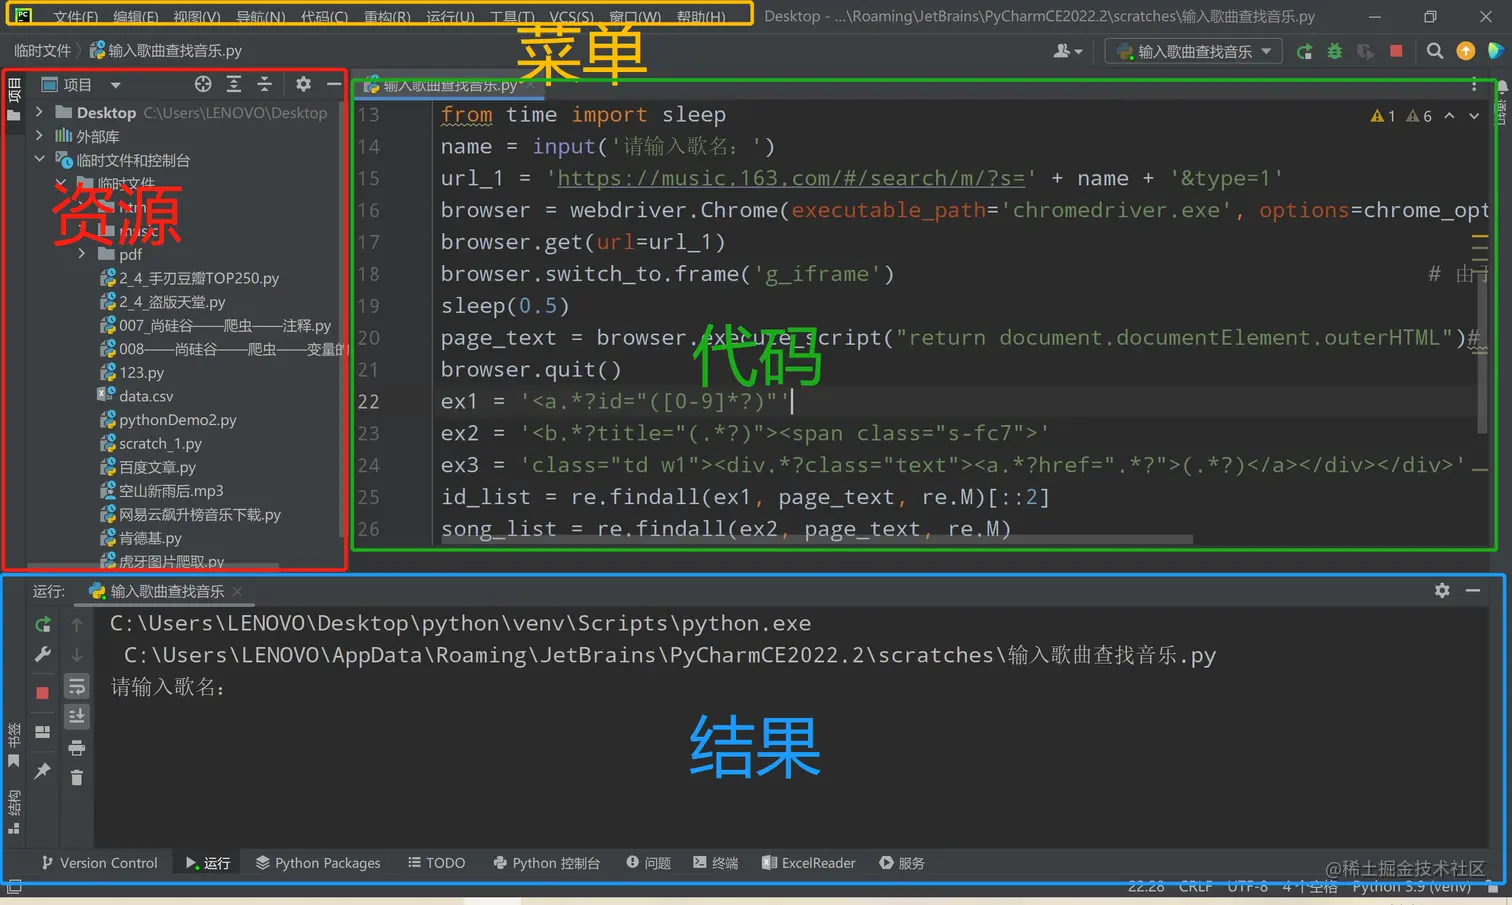Rerun program in the Run panel
Image resolution: width=1512 pixels, height=905 pixels.
[x=43, y=625]
